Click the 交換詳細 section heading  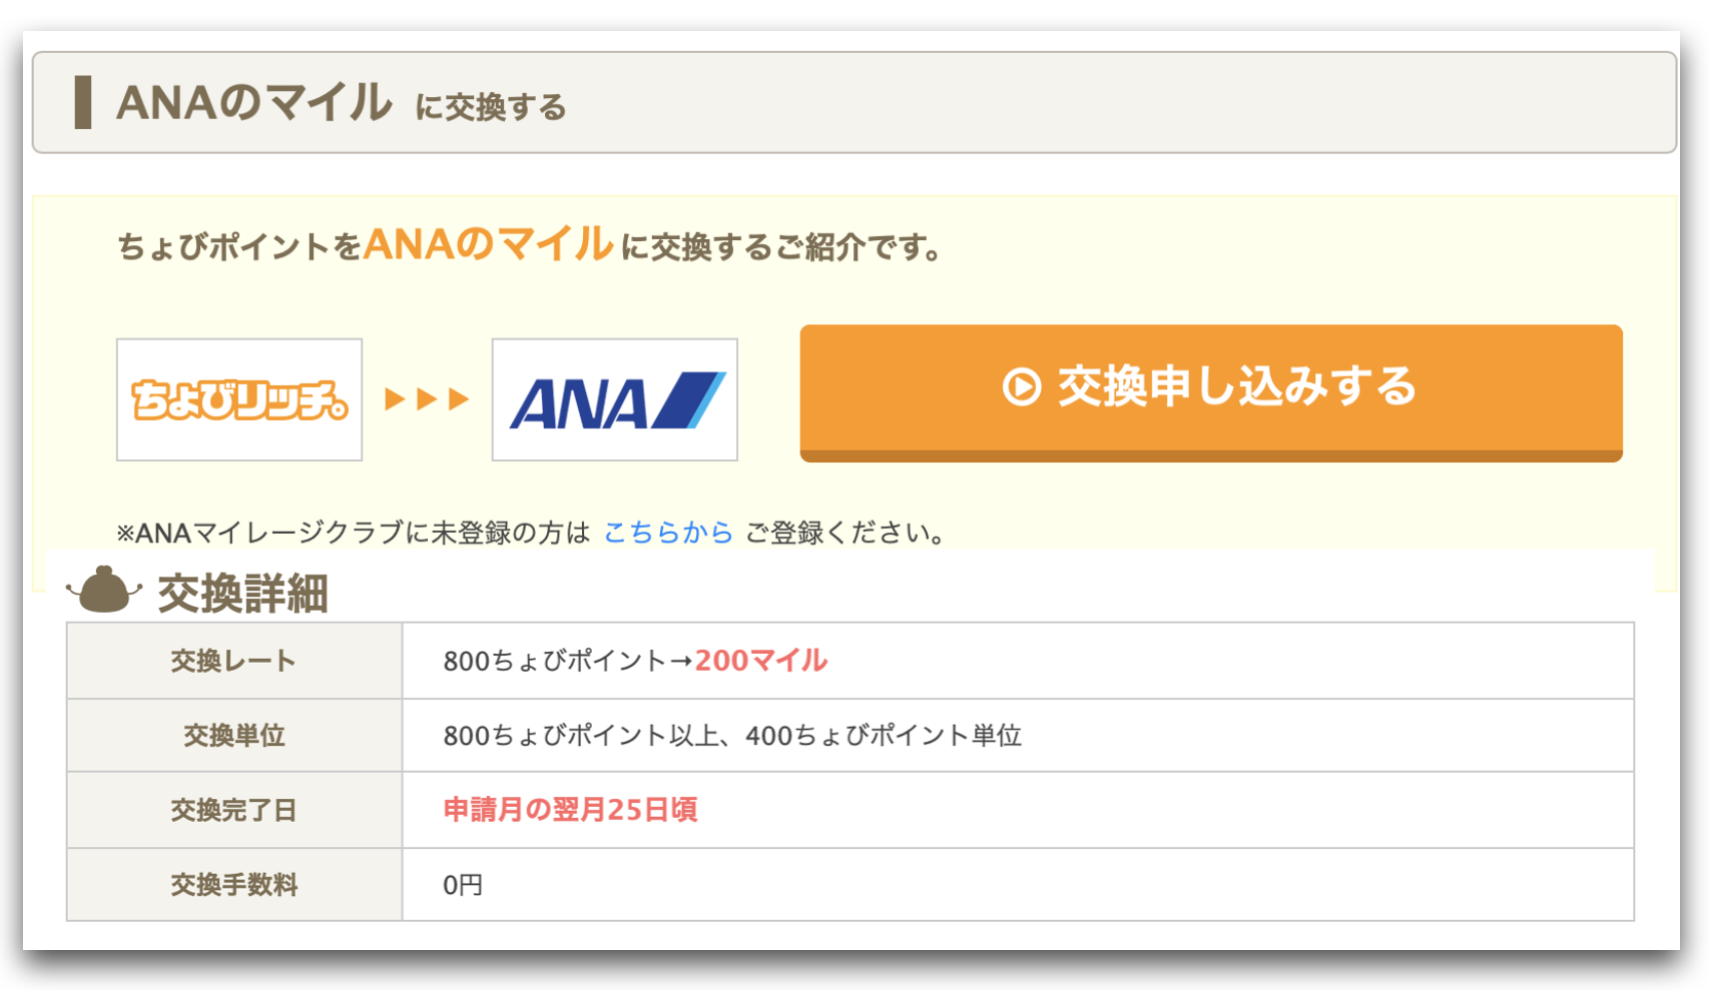pyautogui.click(x=243, y=593)
